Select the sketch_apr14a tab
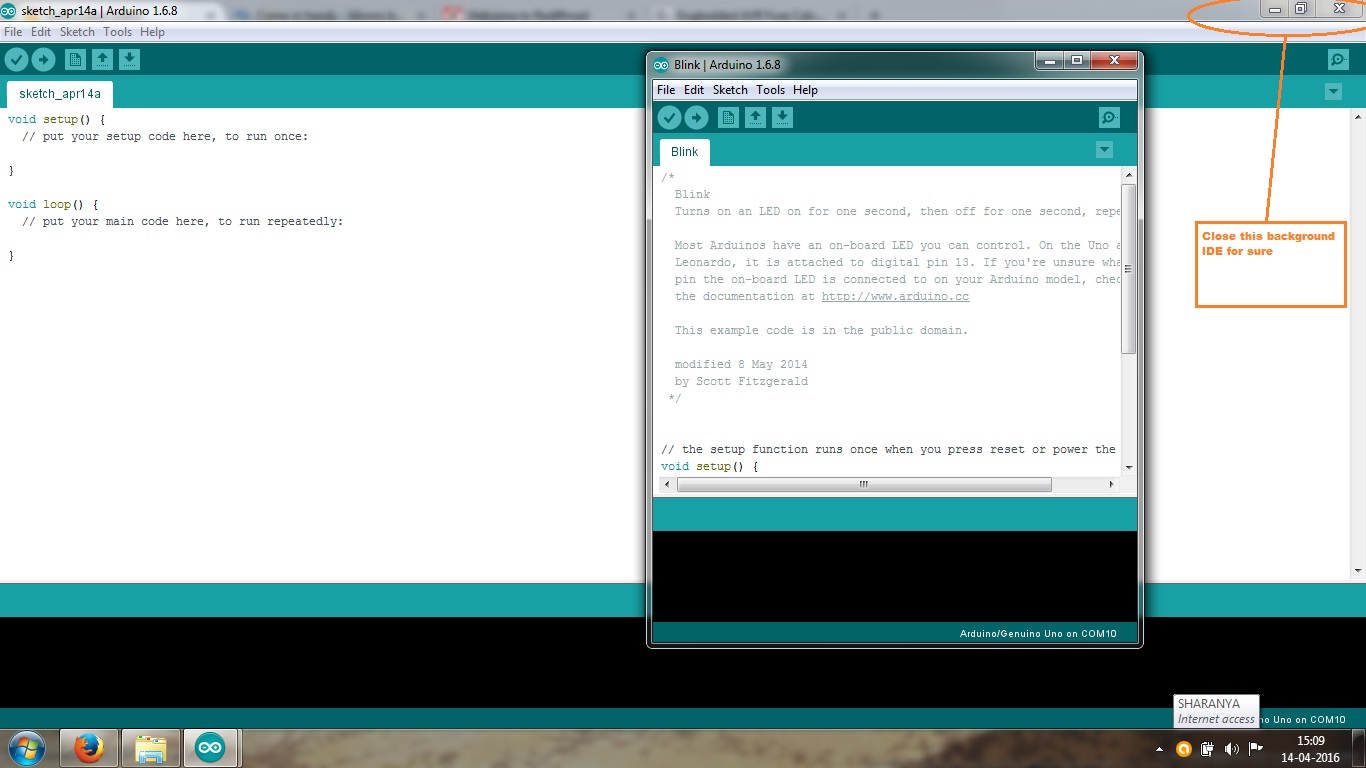Viewport: 1366px width, 768px height. [60, 94]
